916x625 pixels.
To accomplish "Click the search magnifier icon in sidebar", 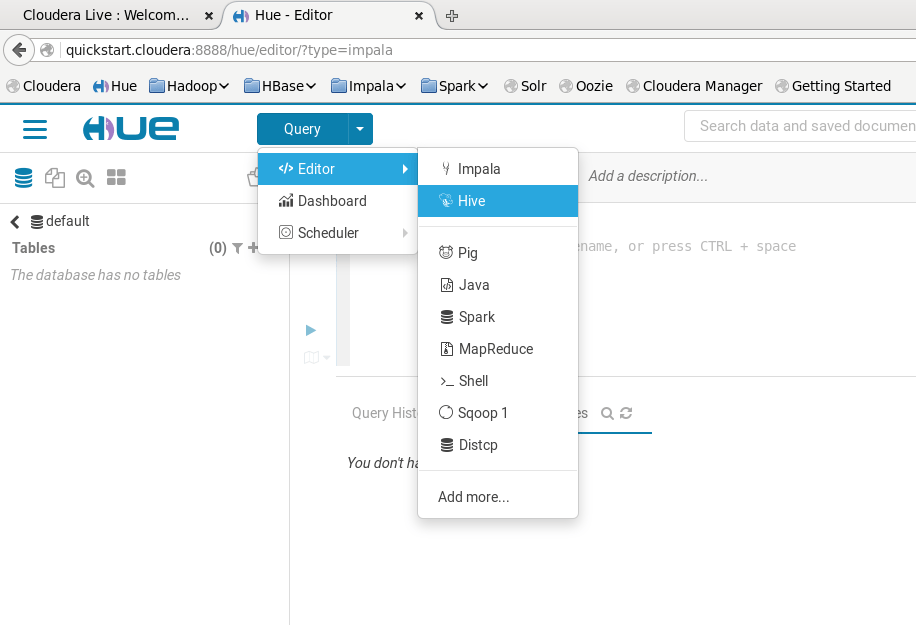I will pos(85,177).
